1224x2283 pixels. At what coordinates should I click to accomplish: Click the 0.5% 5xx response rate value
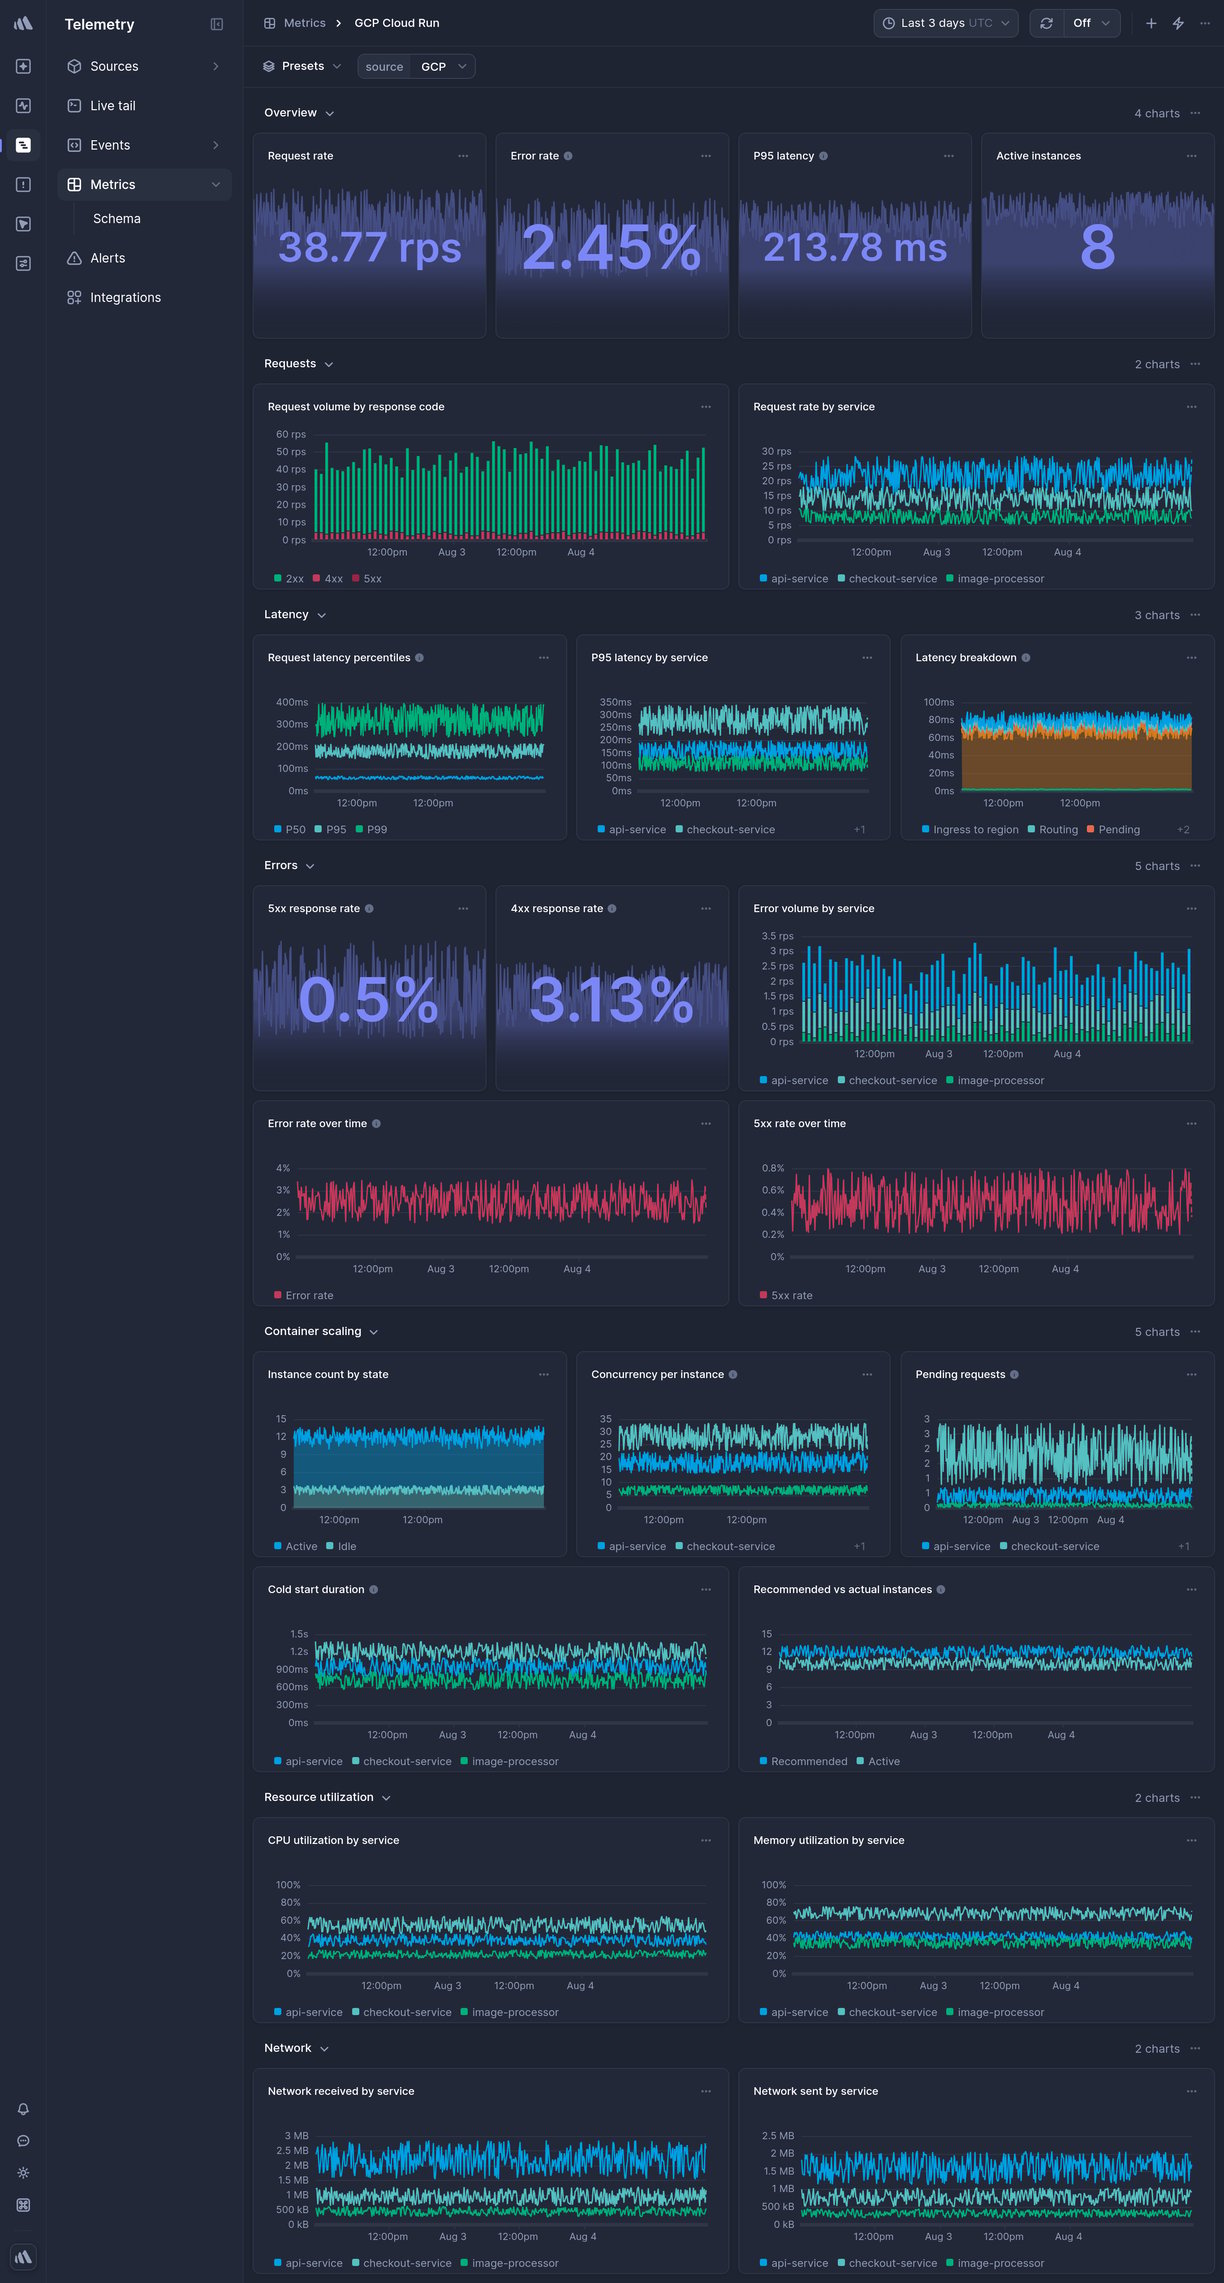pos(369,999)
